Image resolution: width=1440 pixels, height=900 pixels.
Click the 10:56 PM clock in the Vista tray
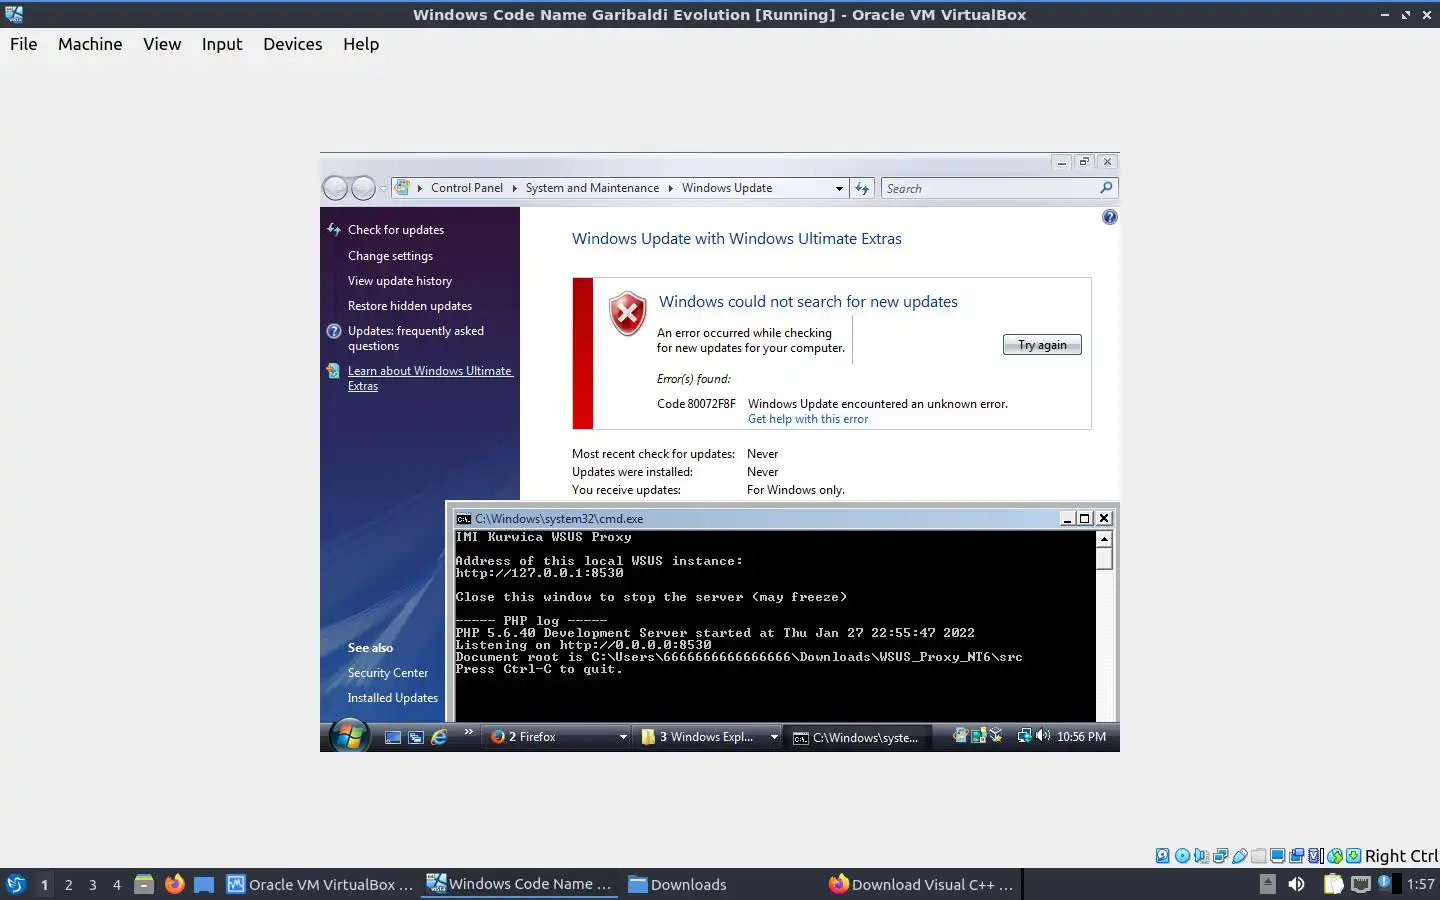point(1081,737)
